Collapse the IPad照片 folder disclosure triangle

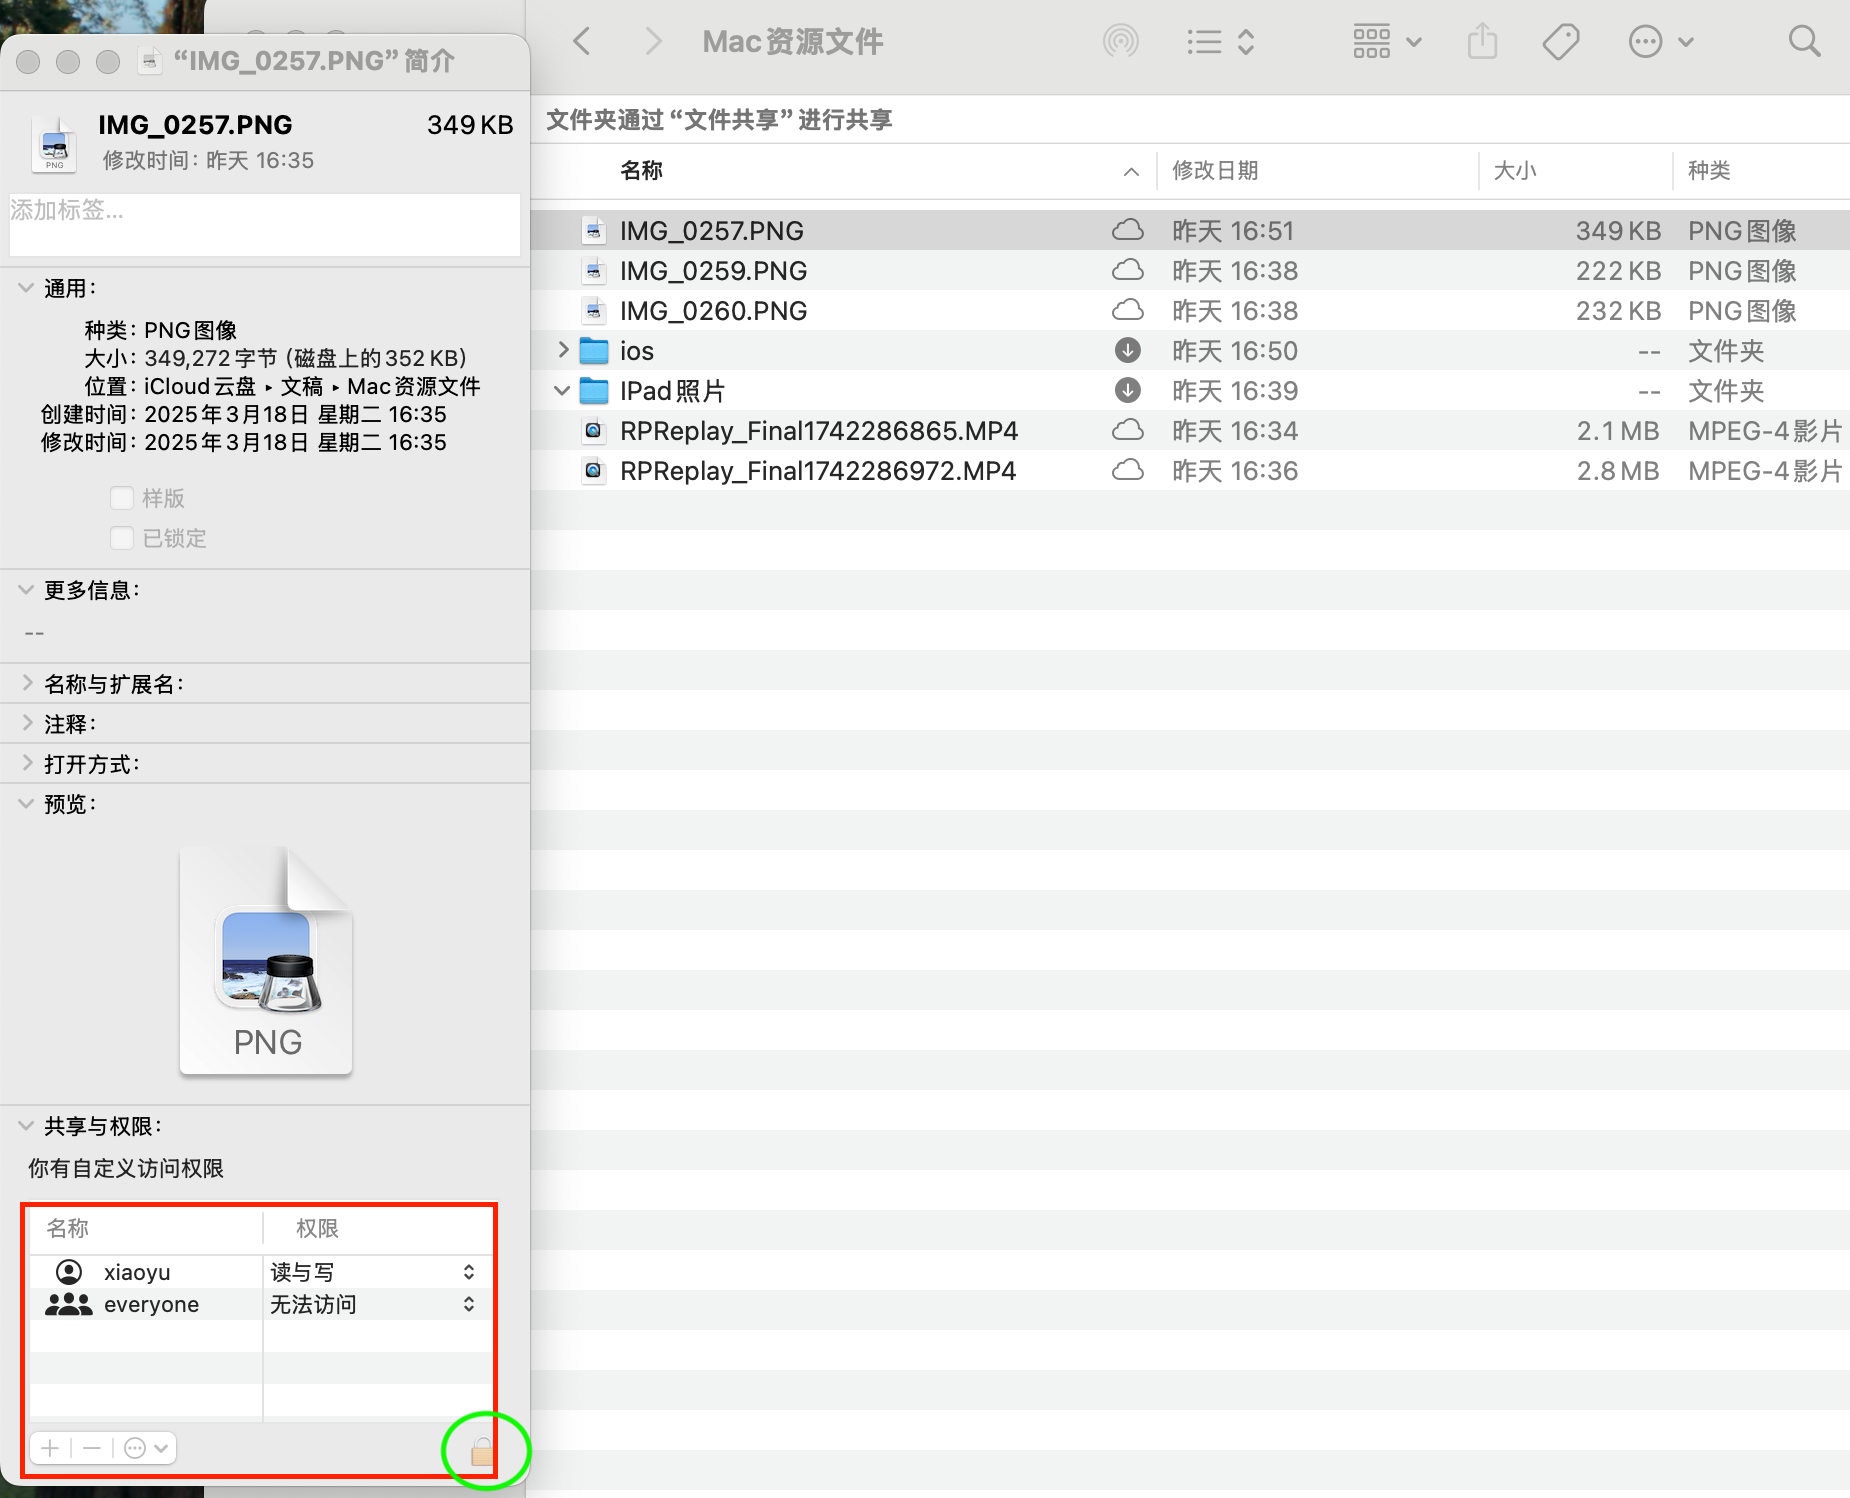(x=561, y=390)
